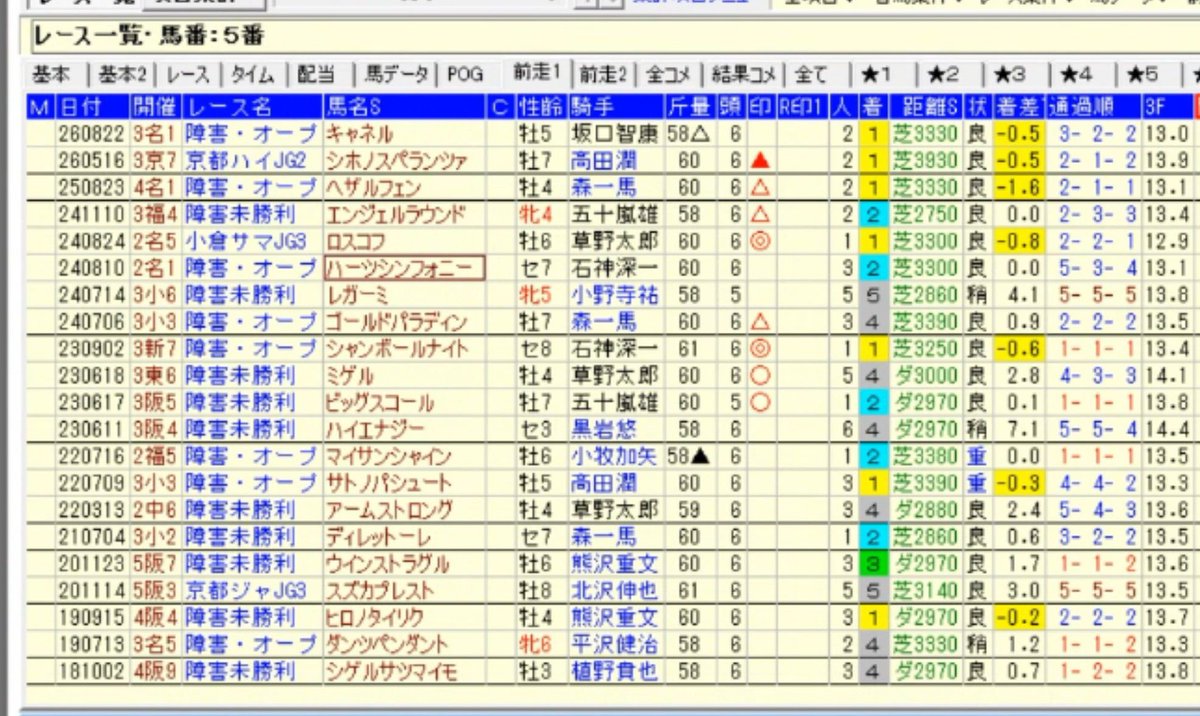Open horse ビッグスコール

pyautogui.click(x=379, y=403)
